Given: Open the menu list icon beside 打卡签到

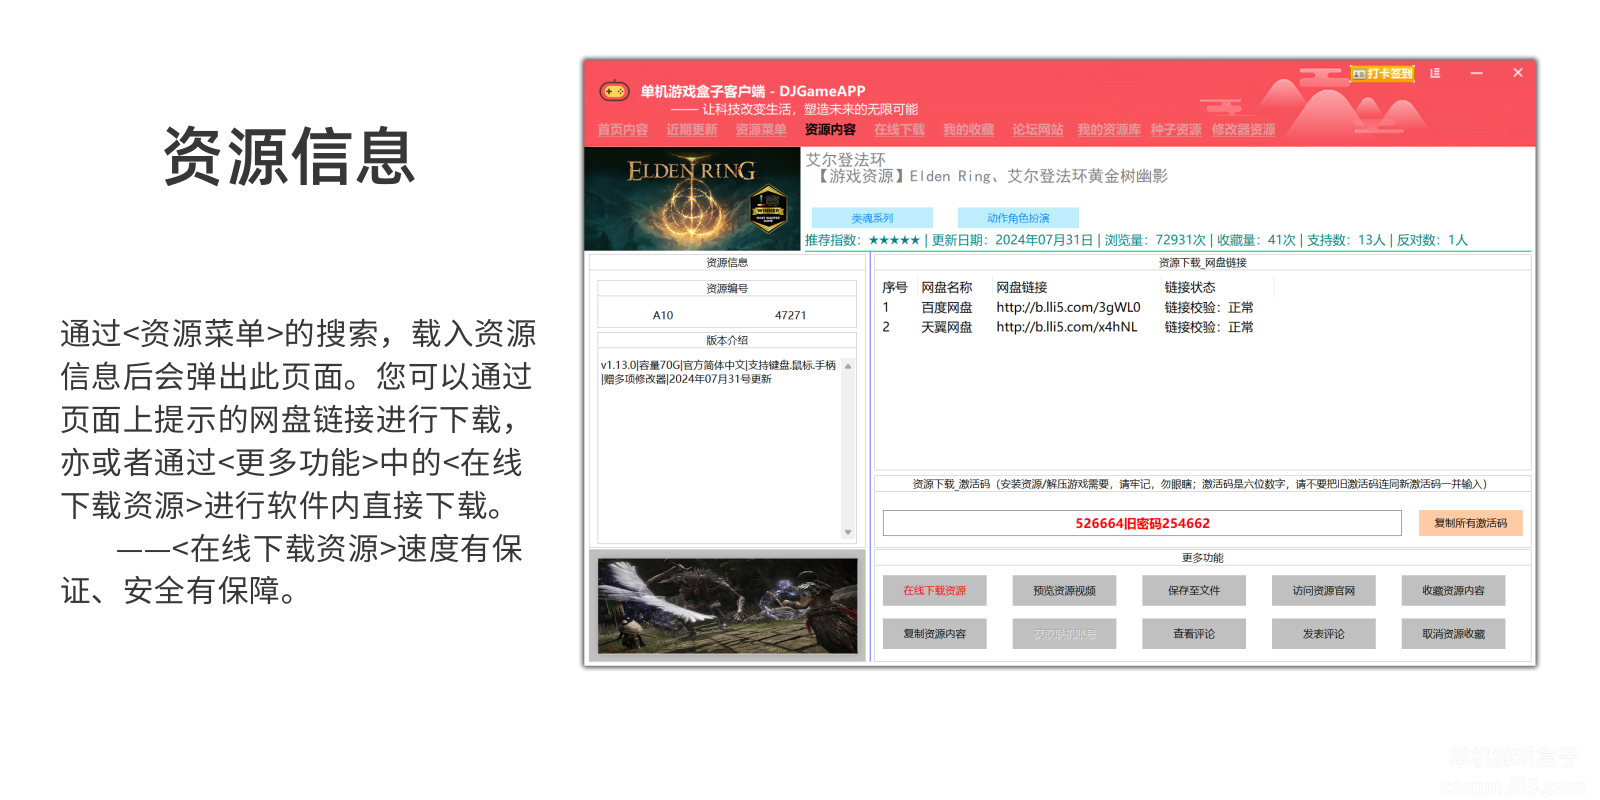Looking at the screenshot, I should pyautogui.click(x=1435, y=73).
